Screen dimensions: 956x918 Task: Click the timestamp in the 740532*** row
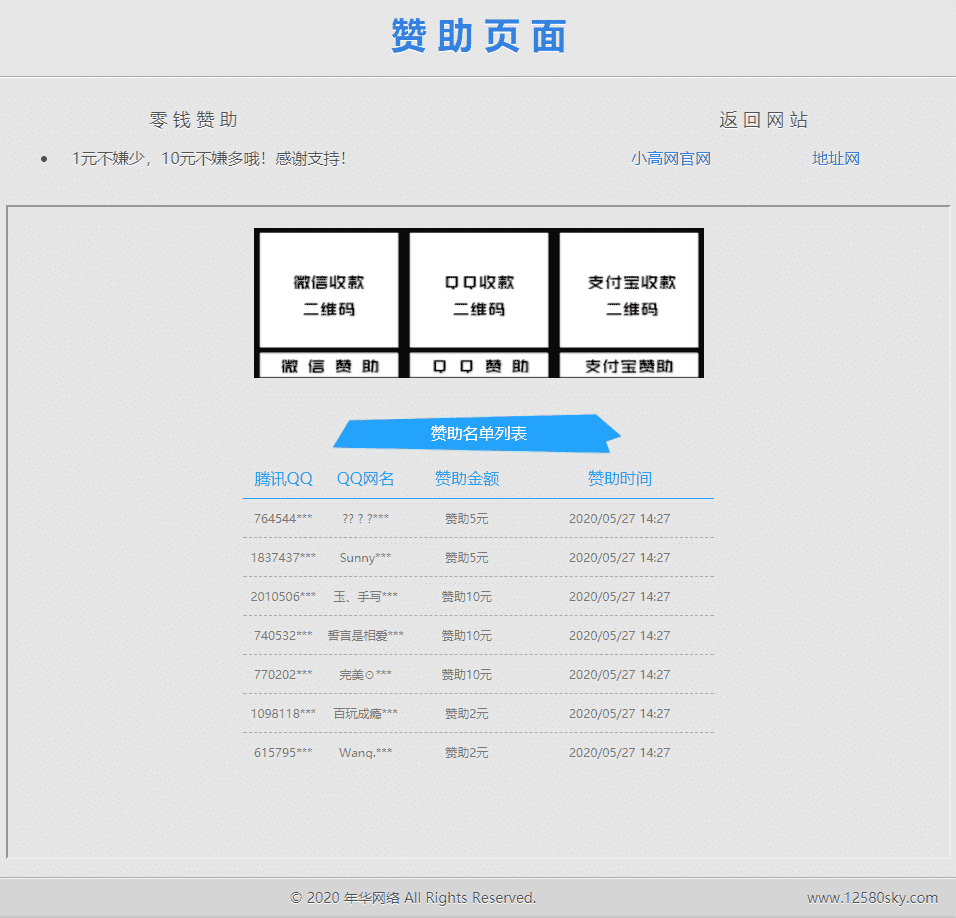619,636
